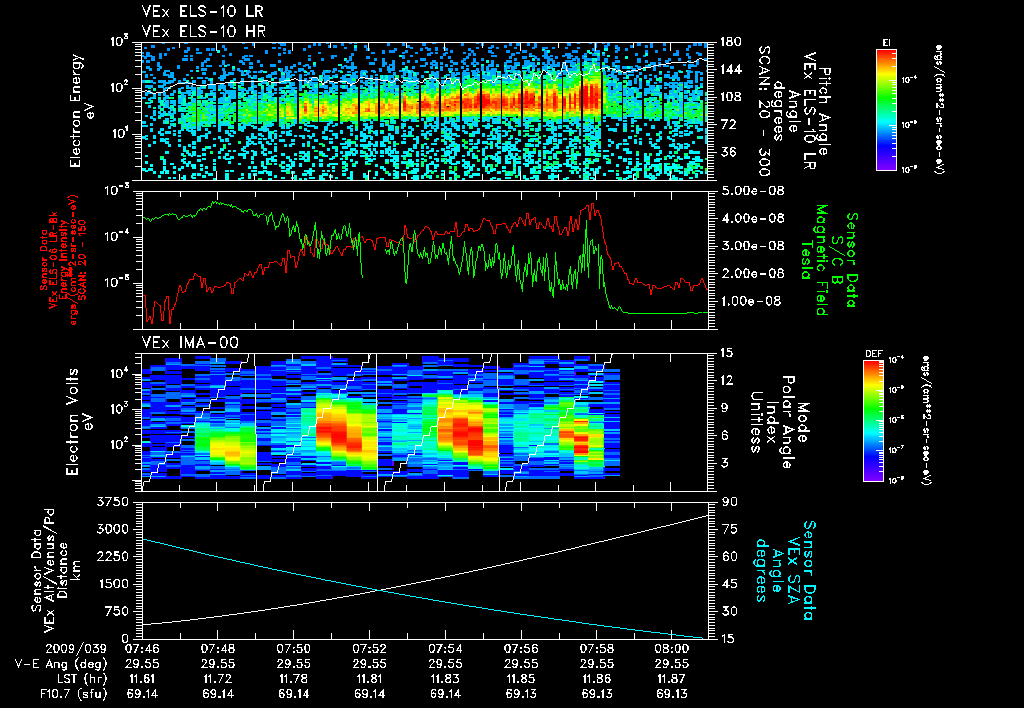The image size is (1024, 708).
Task: Click the '2009/039' date label
Action: tap(76, 649)
